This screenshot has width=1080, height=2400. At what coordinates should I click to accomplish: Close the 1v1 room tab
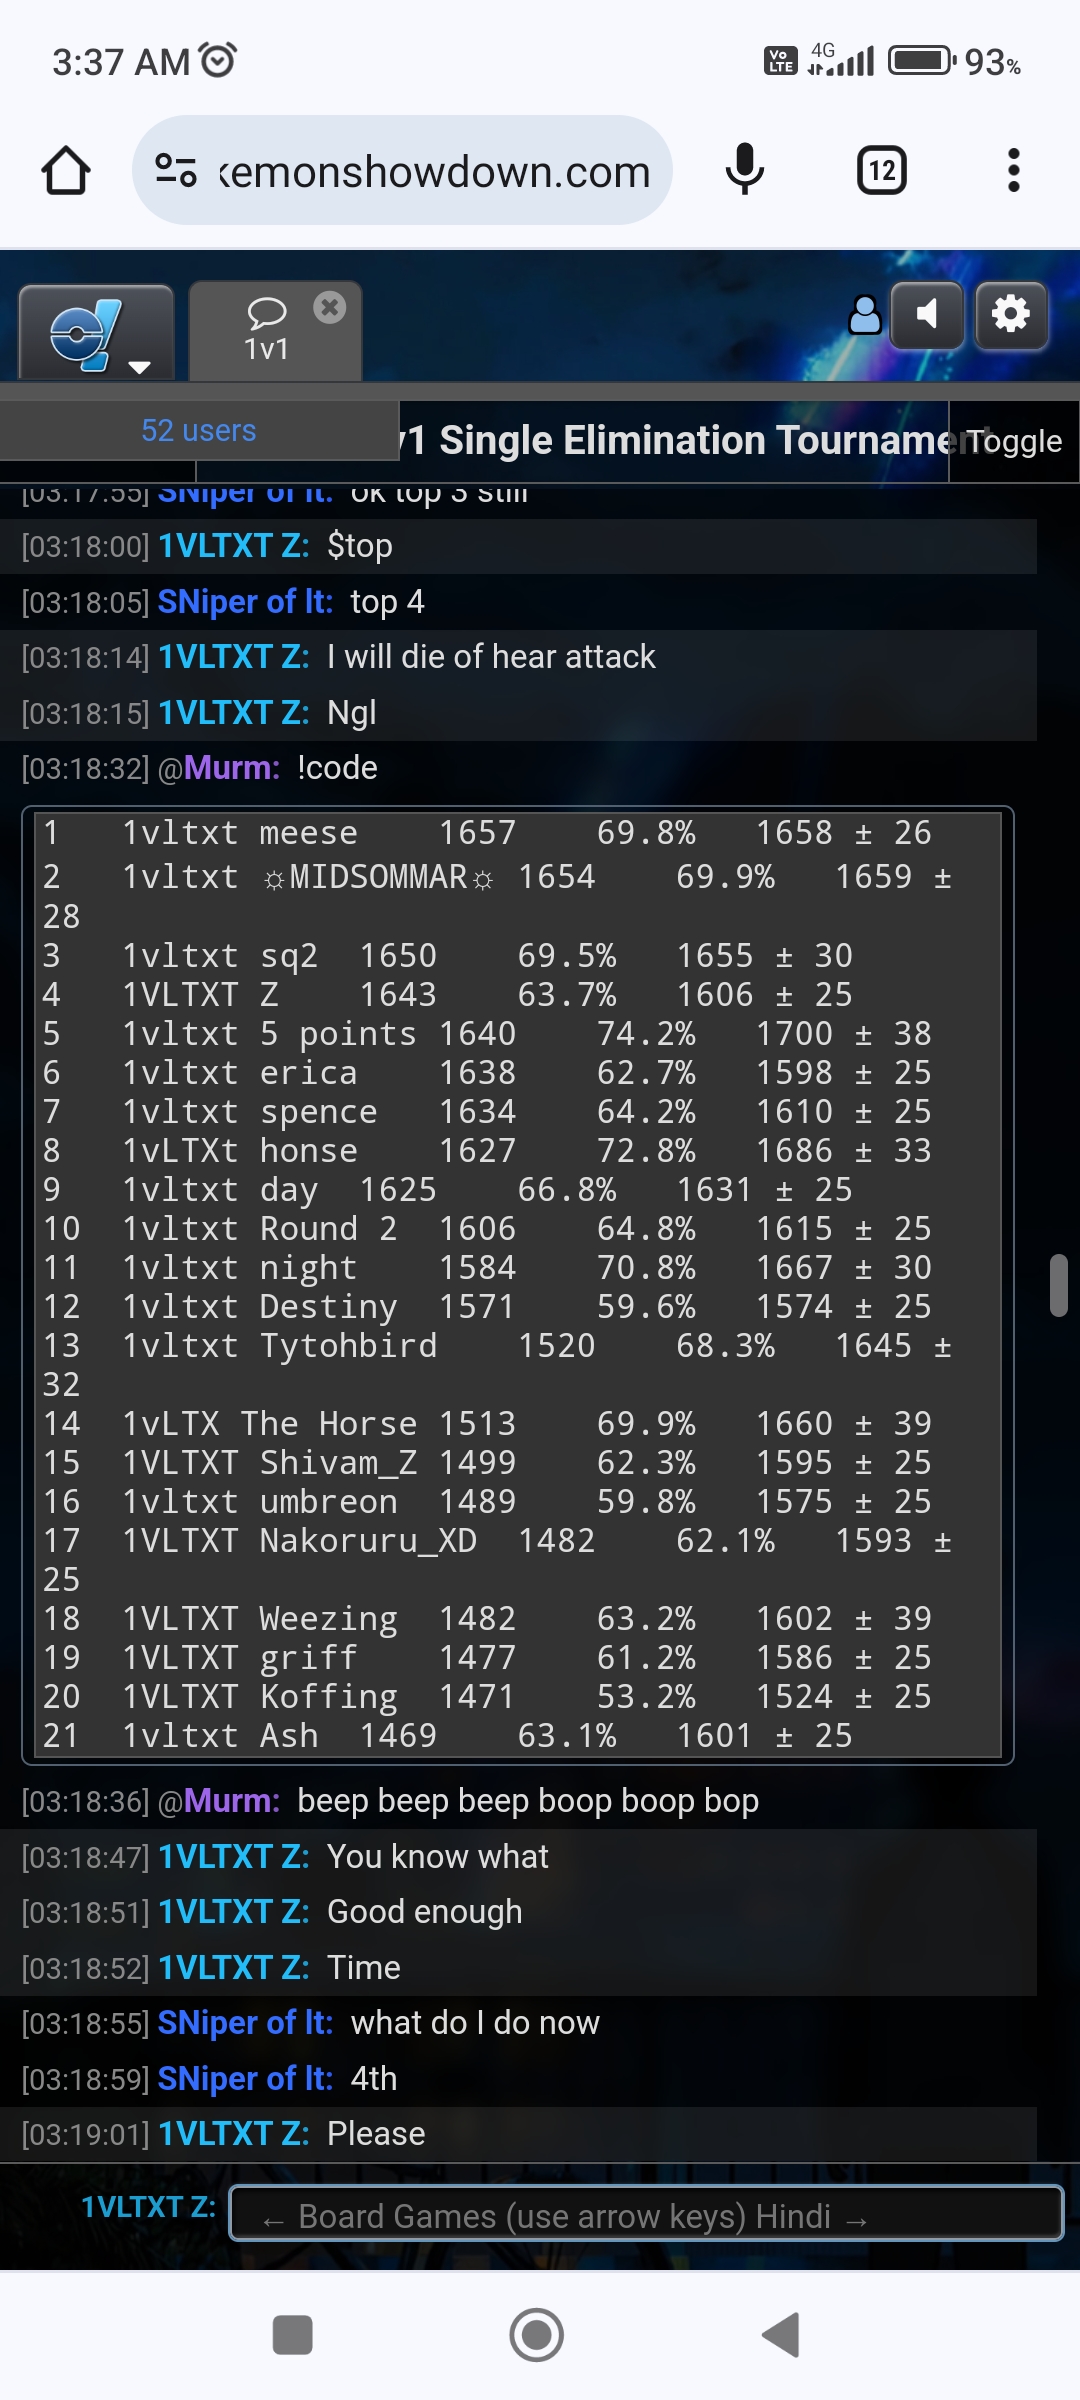pos(329,307)
